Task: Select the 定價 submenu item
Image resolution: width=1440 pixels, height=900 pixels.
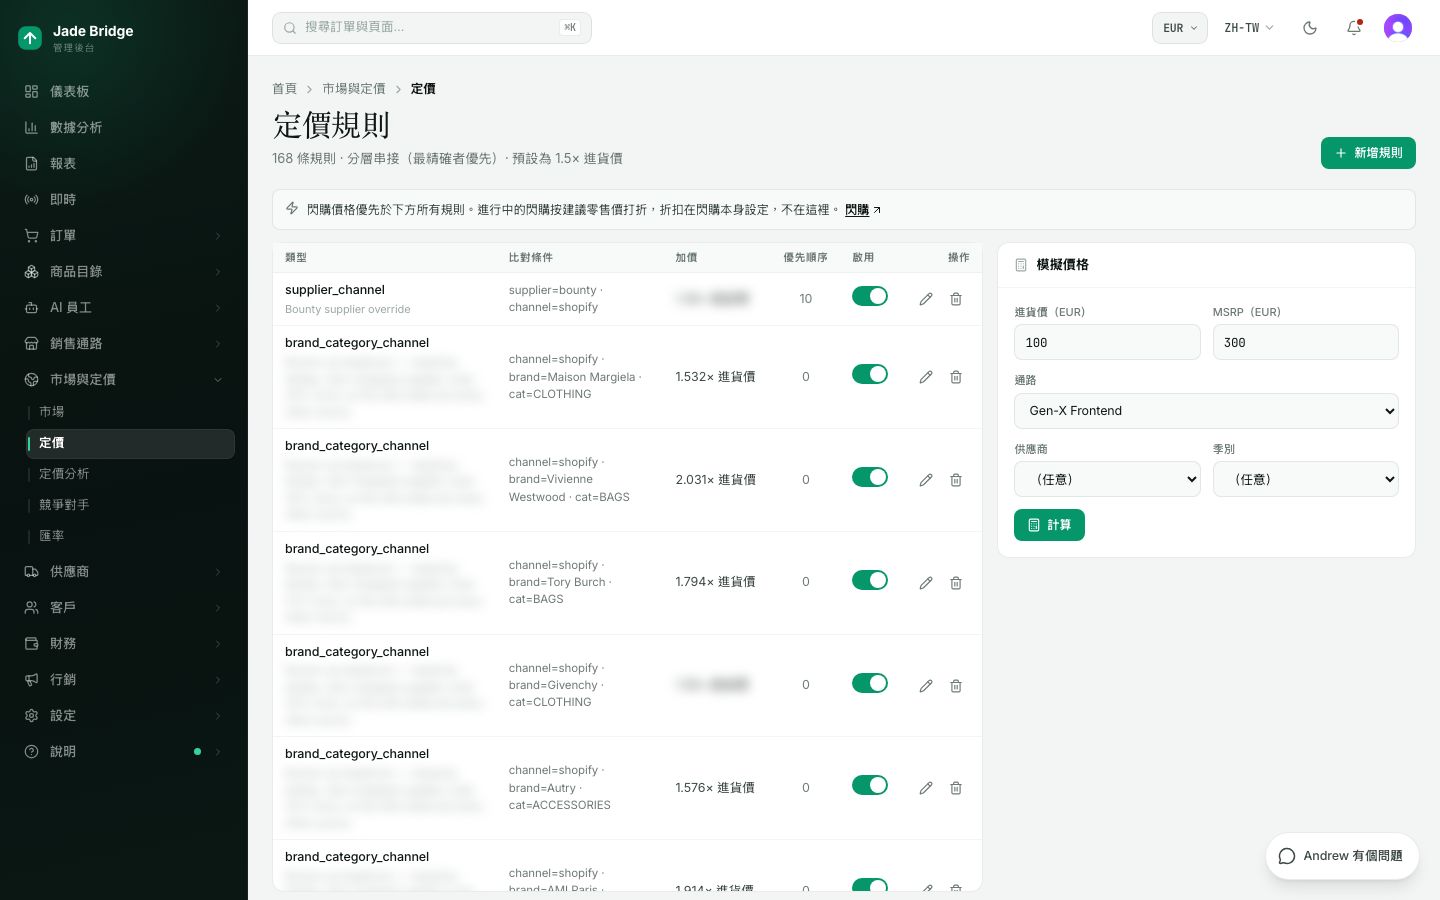Action: click(x=130, y=443)
